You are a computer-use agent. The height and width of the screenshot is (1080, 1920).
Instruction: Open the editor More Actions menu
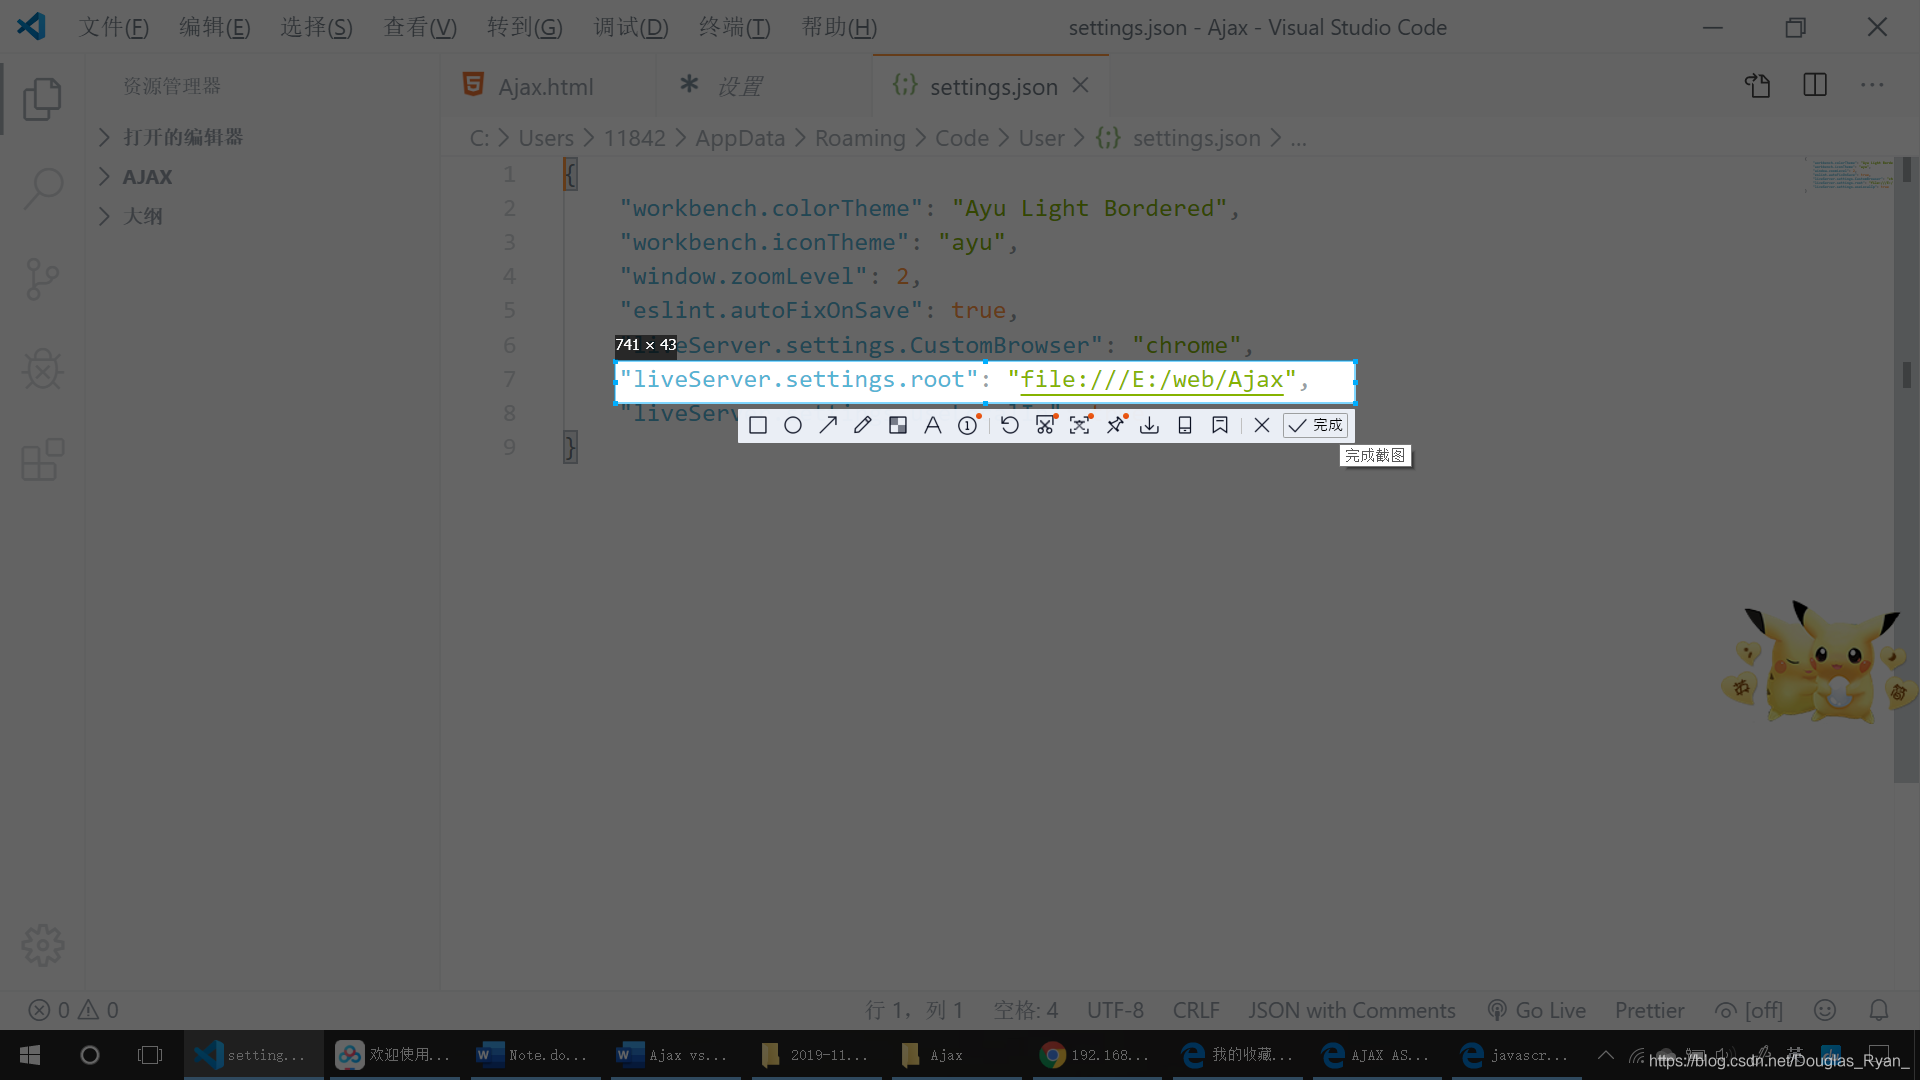(x=1872, y=86)
